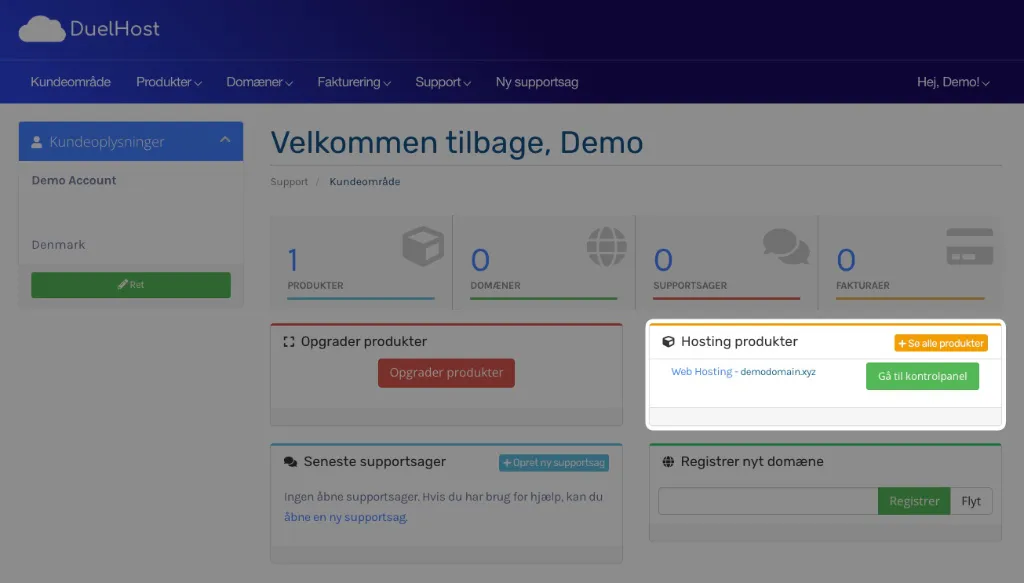1024x583 pixels.
Task: Click the red Opgrader produkter button
Action: point(446,373)
